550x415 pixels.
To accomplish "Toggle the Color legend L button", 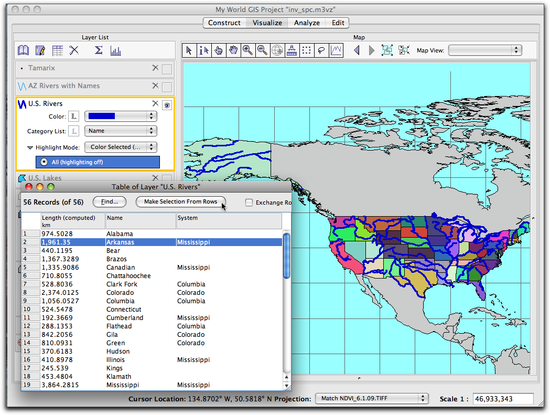I will (74, 116).
